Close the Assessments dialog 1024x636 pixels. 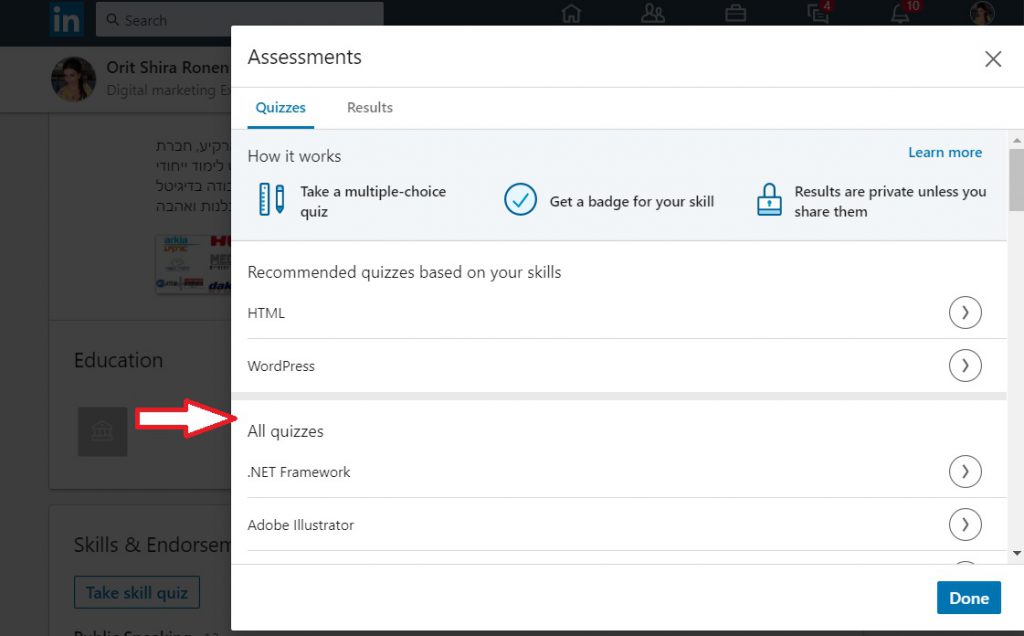coord(993,59)
